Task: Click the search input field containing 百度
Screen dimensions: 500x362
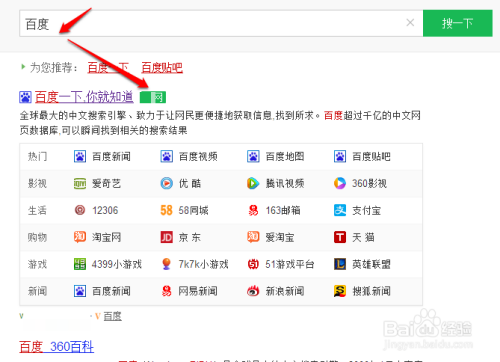Action: pyautogui.click(x=221, y=23)
